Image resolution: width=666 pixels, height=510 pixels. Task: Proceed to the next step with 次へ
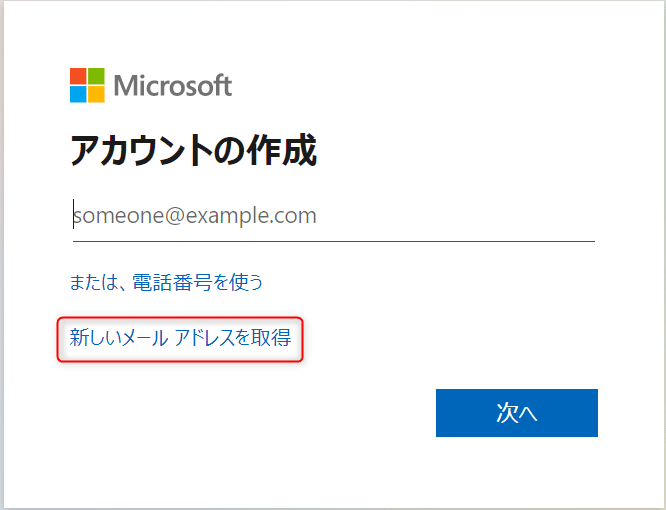click(516, 413)
